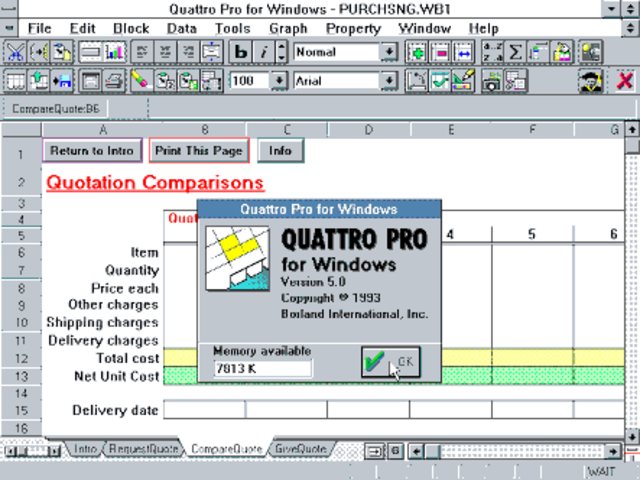Click the Workgroup desktop pencil-and-triangle icon
Viewport: 640px width, 480px height.
tap(463, 81)
